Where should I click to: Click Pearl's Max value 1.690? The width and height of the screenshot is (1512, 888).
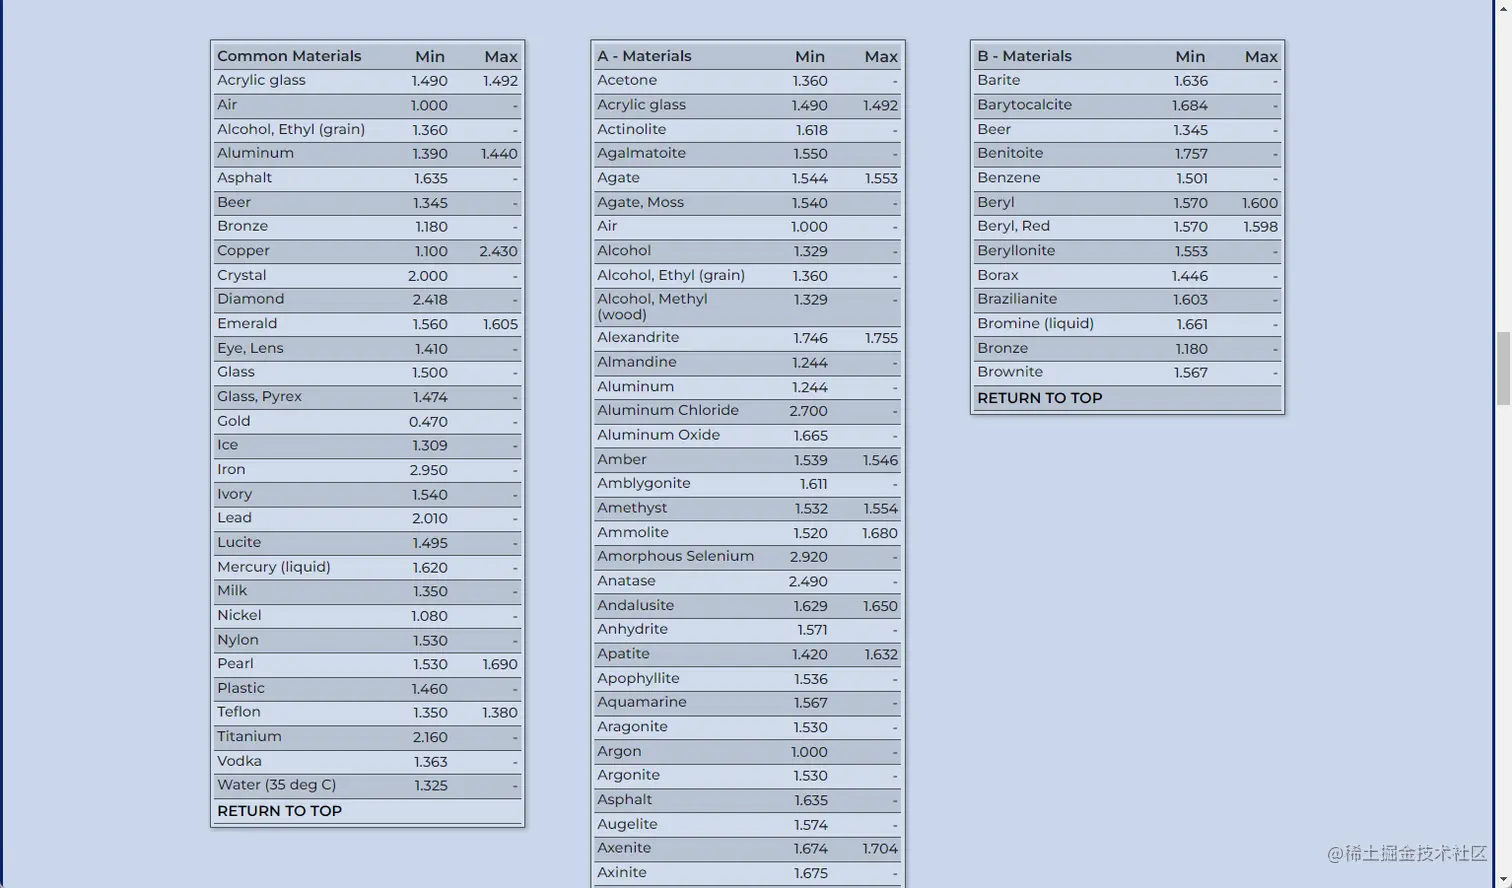point(500,664)
